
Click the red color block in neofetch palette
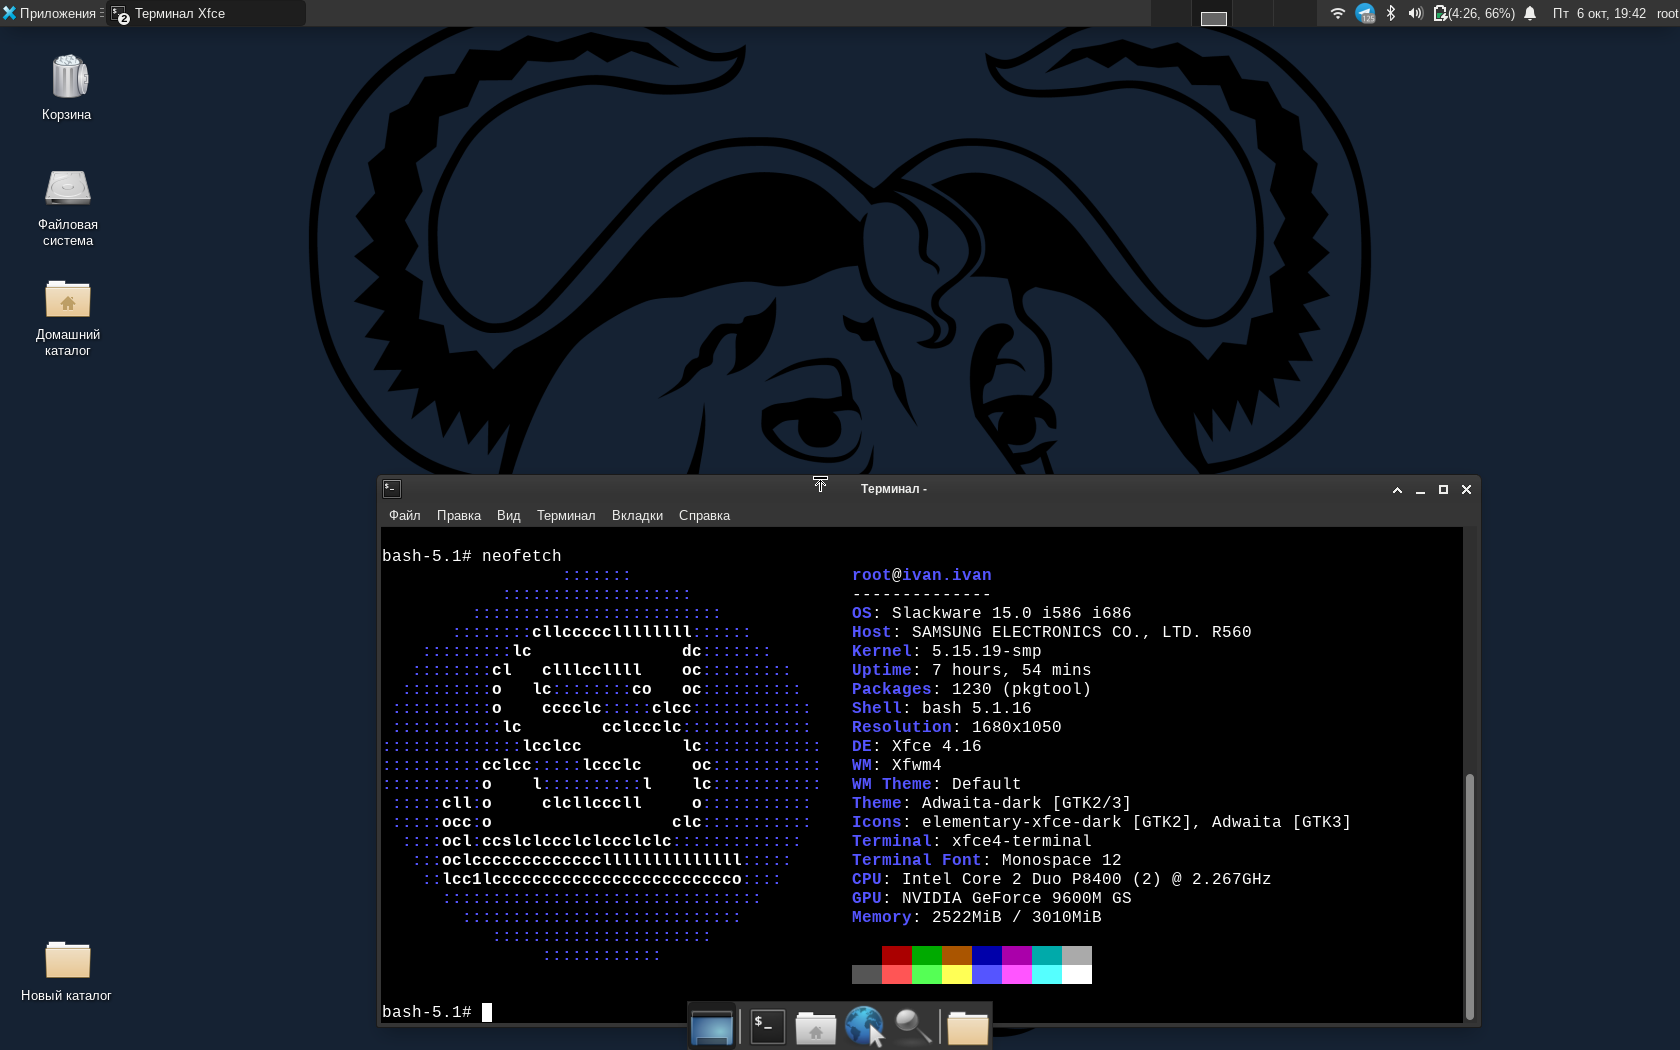pyautogui.click(x=897, y=955)
